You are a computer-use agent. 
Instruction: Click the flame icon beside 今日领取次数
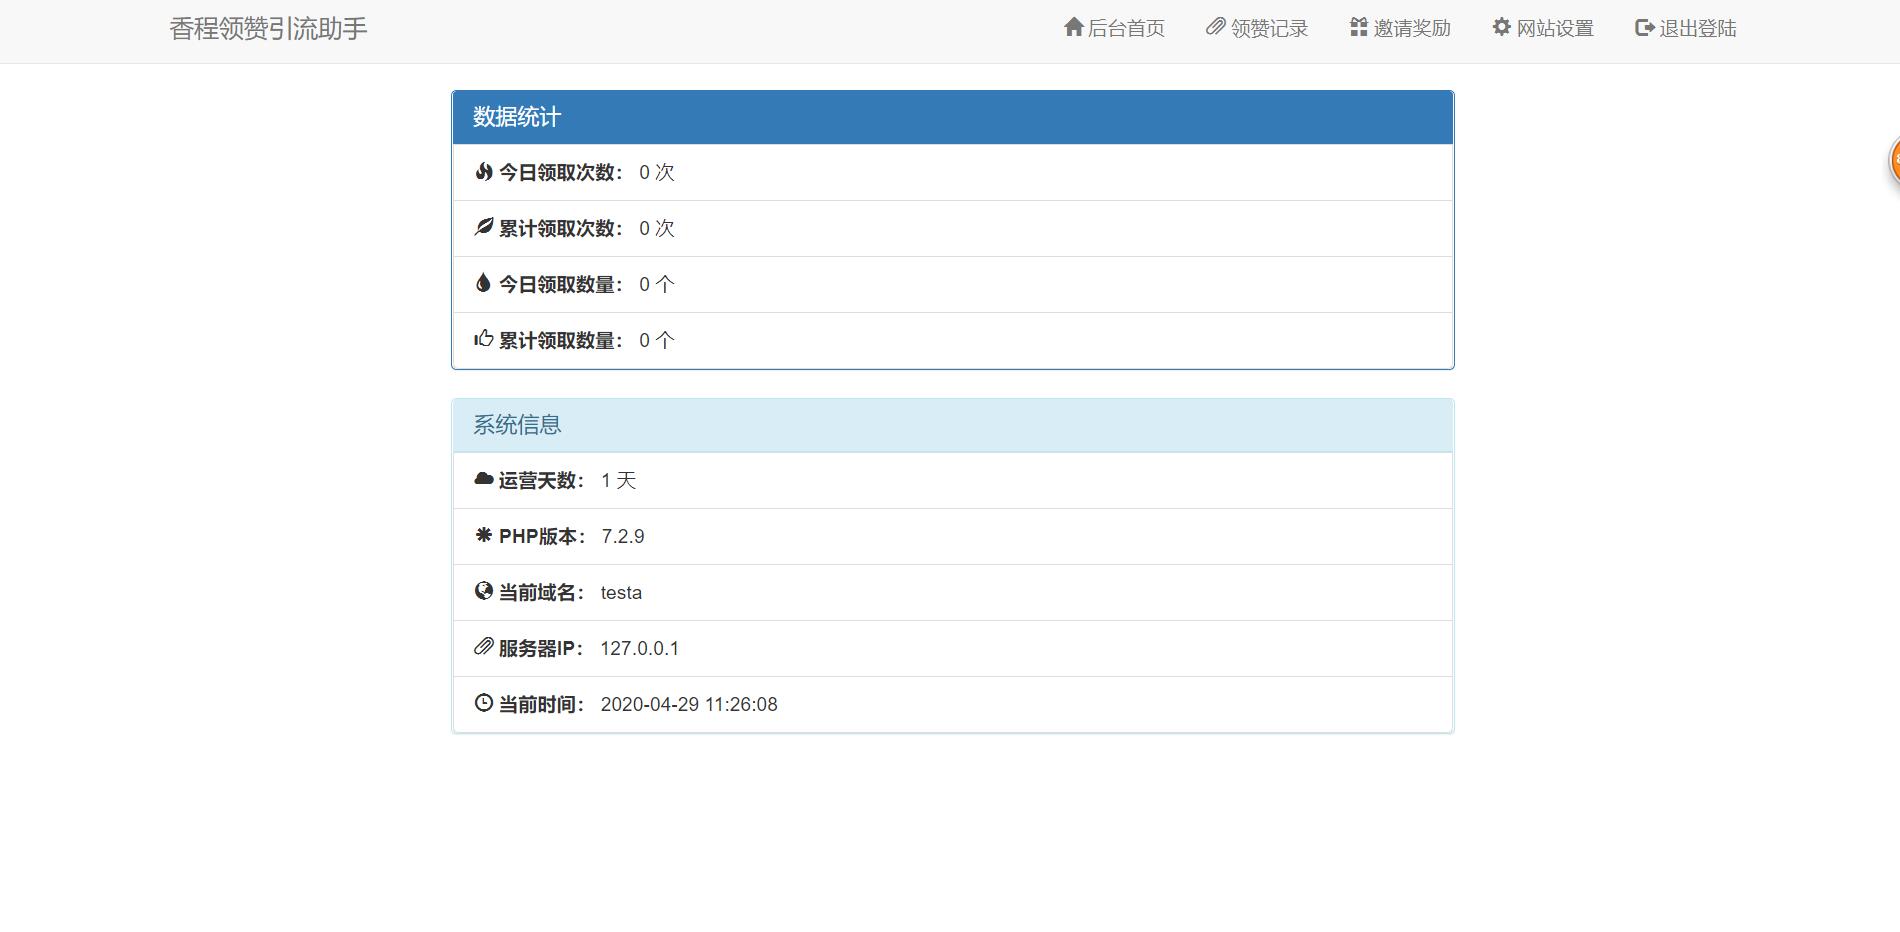pyautogui.click(x=483, y=170)
